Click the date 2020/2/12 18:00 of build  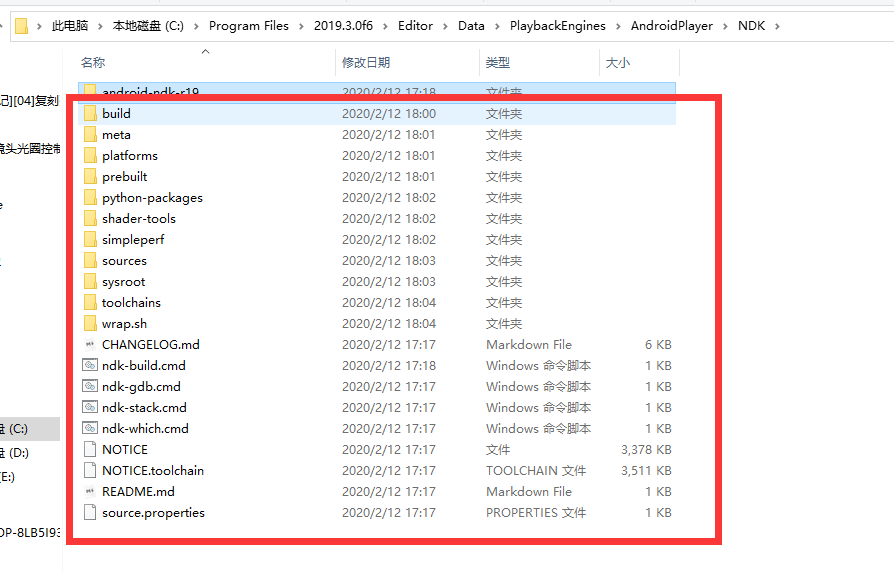pyautogui.click(x=389, y=113)
